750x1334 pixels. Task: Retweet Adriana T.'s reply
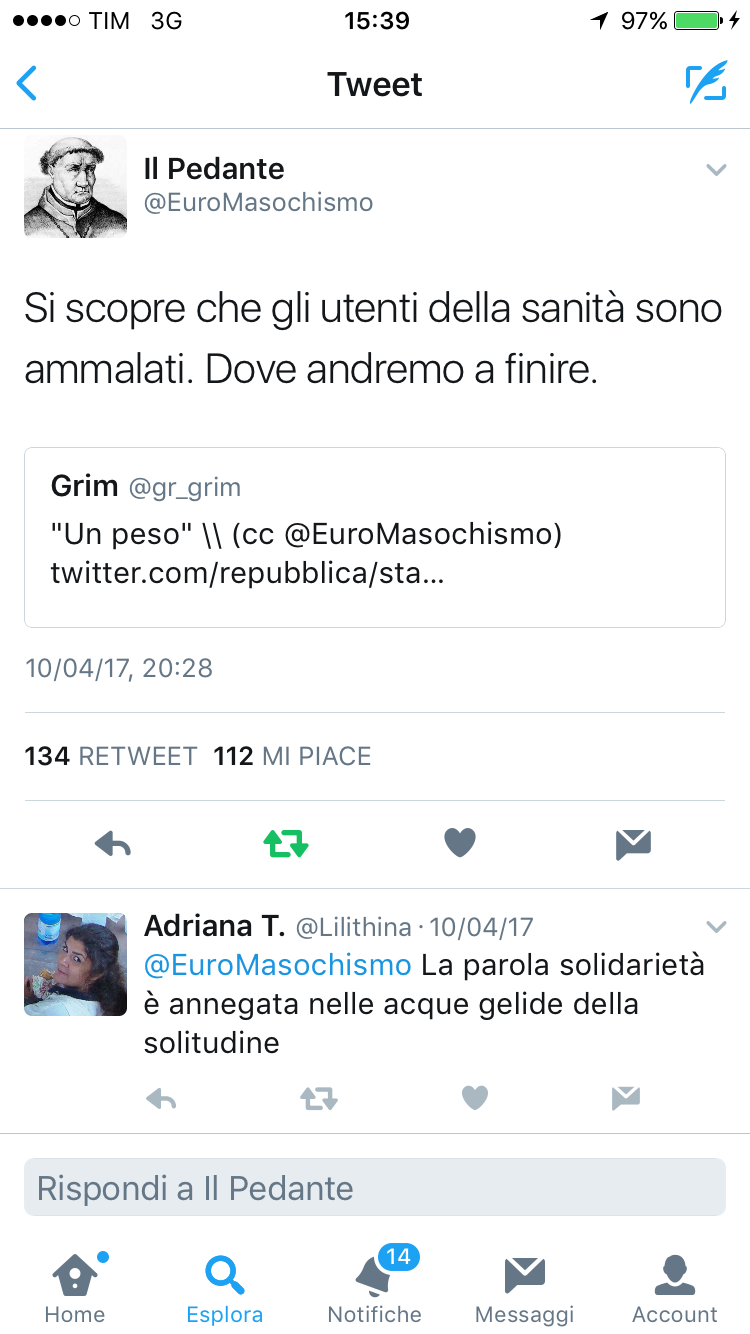[x=319, y=1100]
